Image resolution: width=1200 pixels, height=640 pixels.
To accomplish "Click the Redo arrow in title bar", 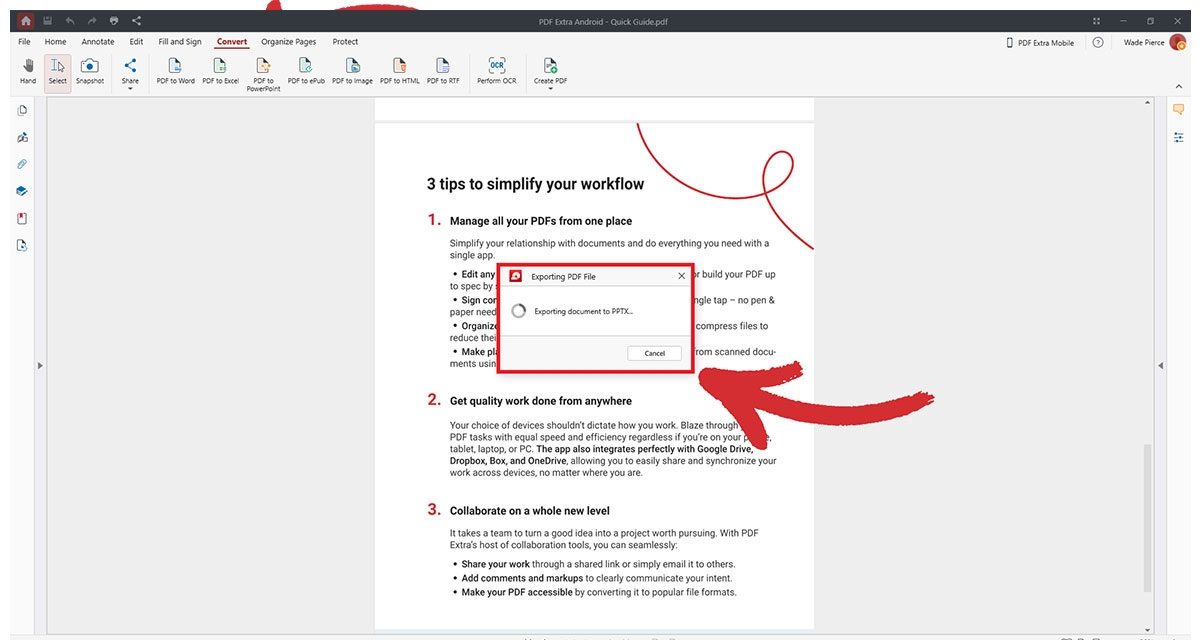I will pyautogui.click(x=92, y=20).
